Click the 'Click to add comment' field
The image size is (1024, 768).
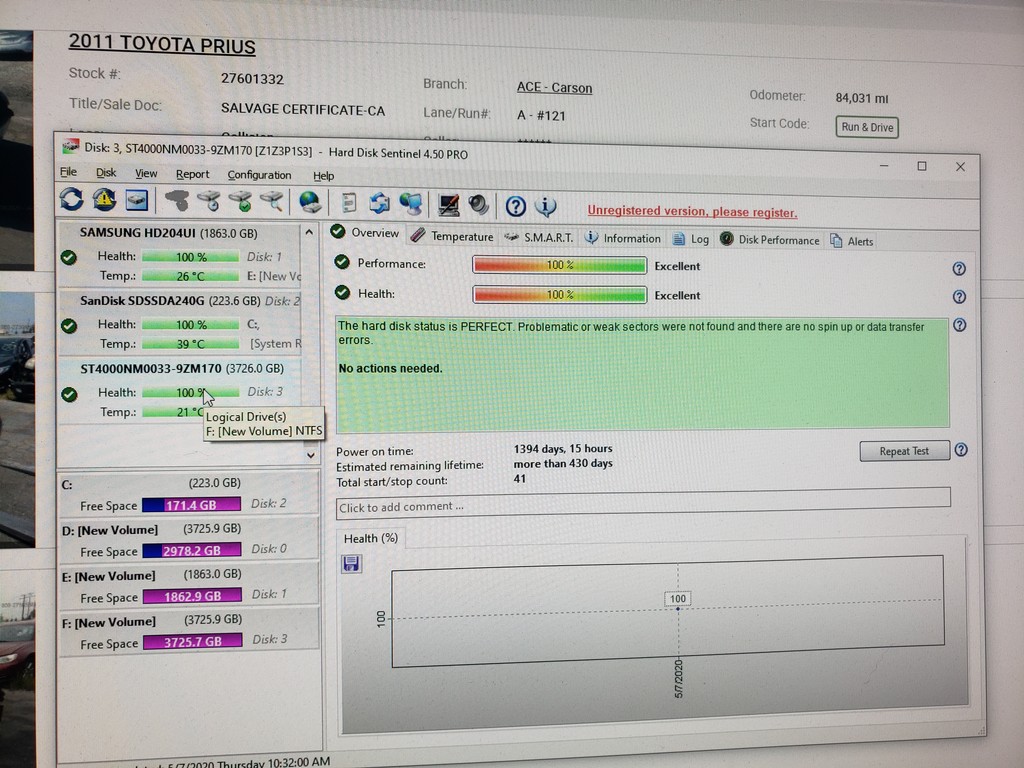pyautogui.click(x=643, y=504)
